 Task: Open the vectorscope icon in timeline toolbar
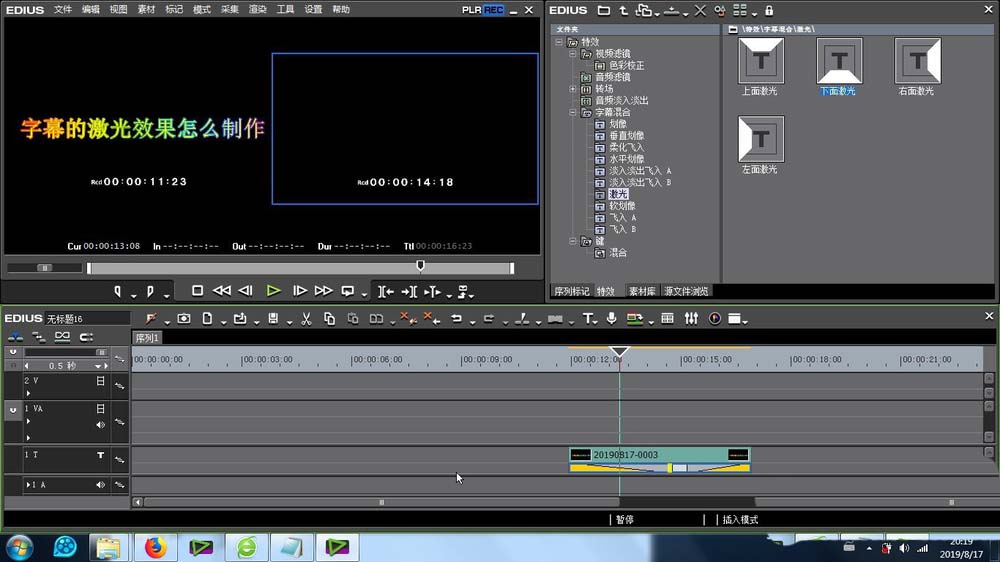[715, 318]
